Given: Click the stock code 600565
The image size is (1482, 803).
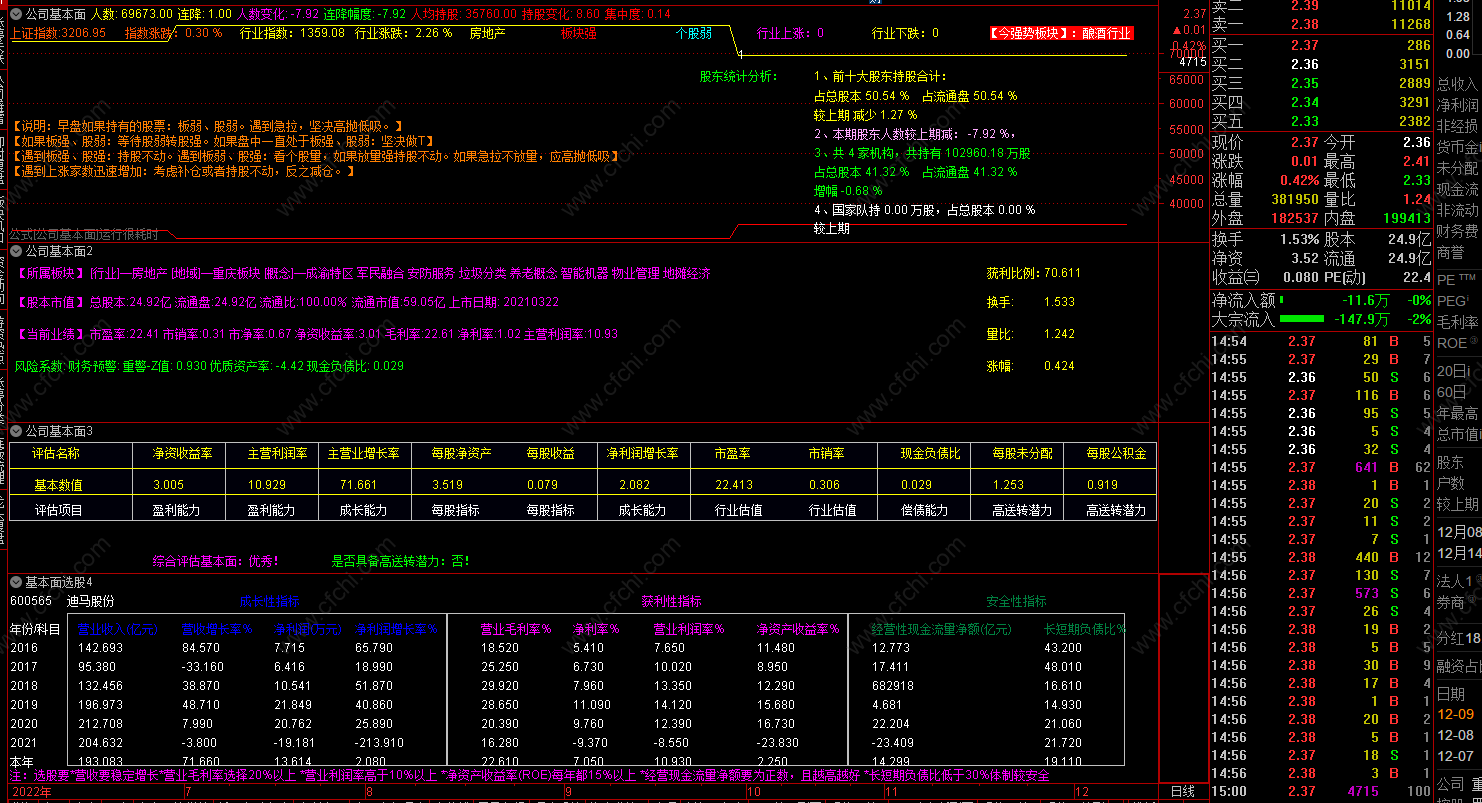Looking at the screenshot, I should click(x=31, y=601).
